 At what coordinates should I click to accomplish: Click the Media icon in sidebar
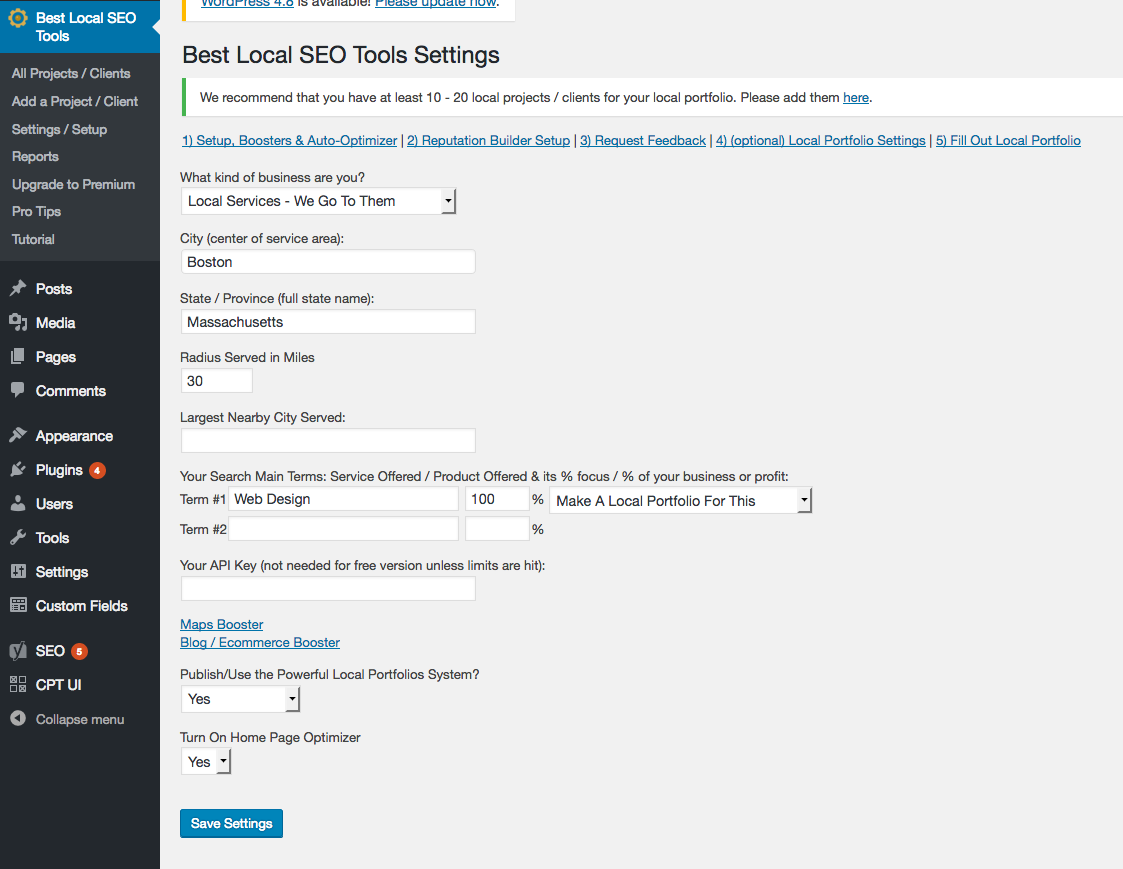18,322
